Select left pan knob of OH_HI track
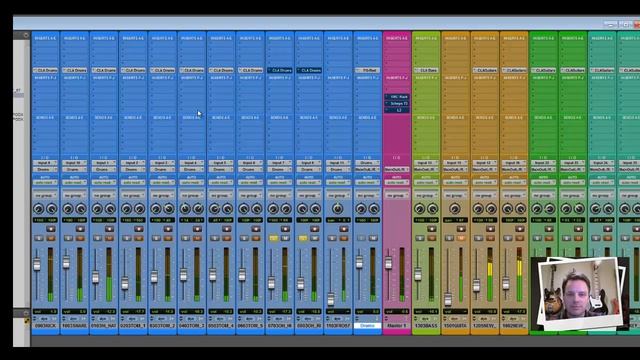This screenshot has width=640, height=360. click(x=273, y=209)
